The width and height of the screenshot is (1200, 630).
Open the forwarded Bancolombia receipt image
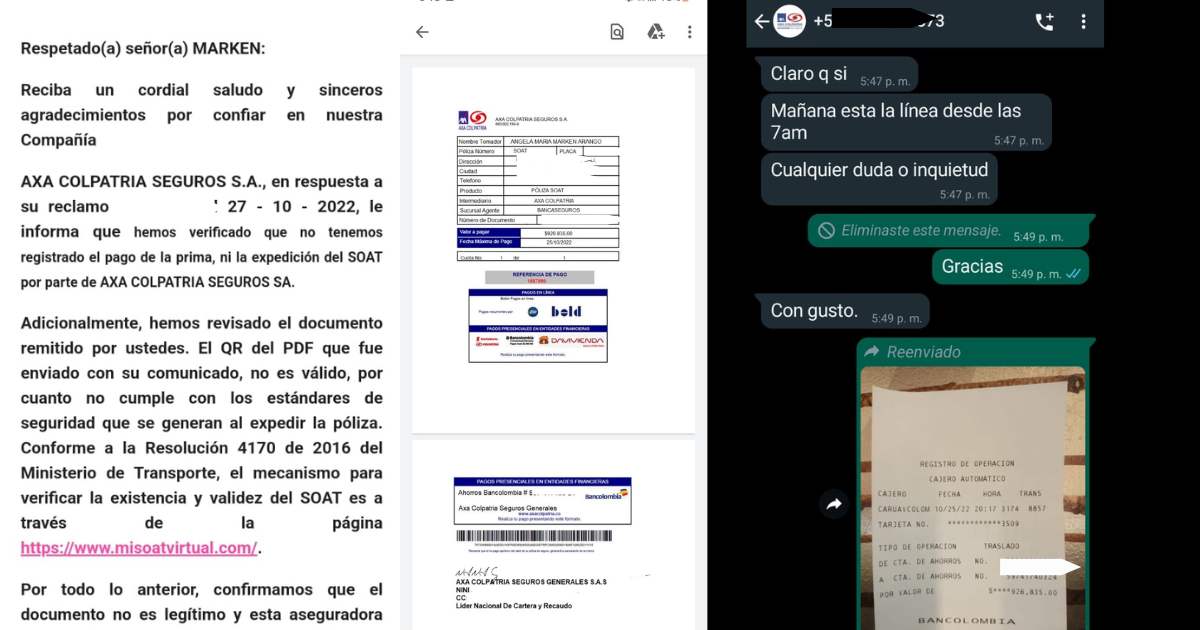(972, 500)
